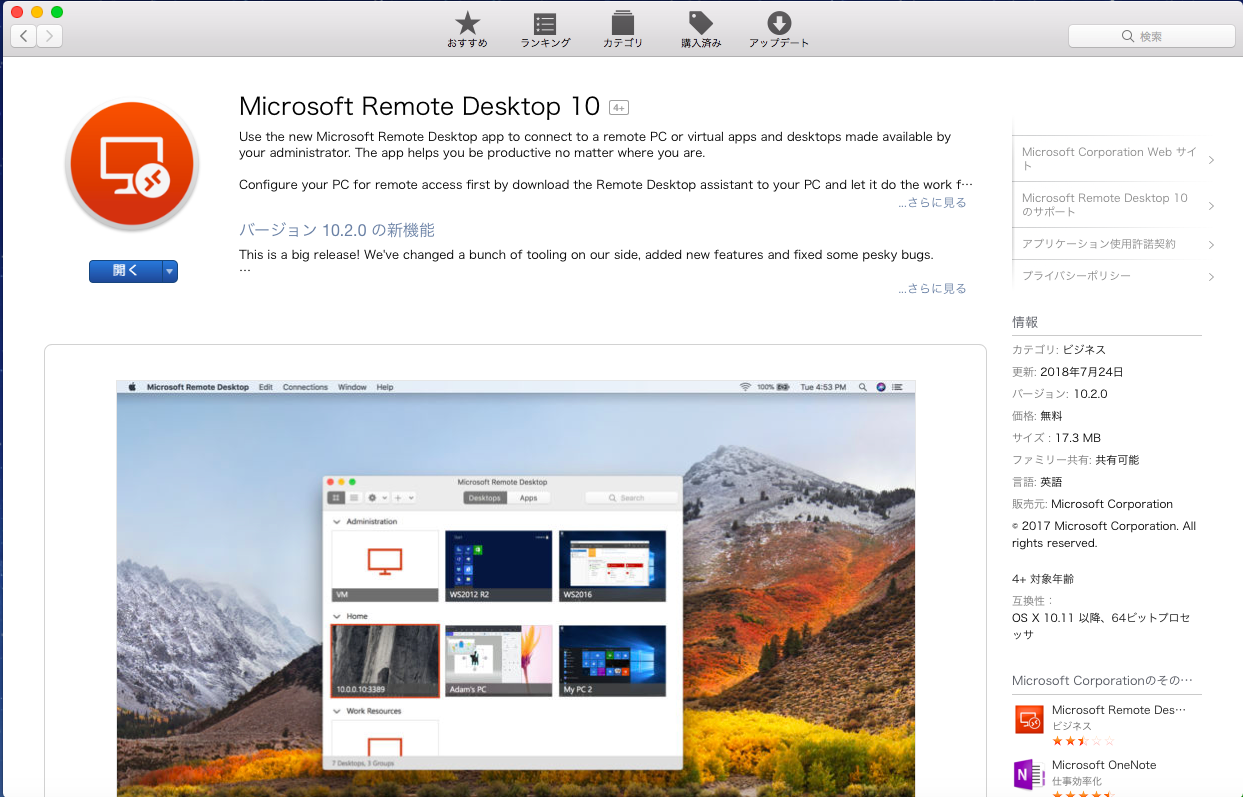The width and height of the screenshot is (1243, 797).
Task: Select the おすすめ (Featured) star icon
Action: pyautogui.click(x=466, y=27)
